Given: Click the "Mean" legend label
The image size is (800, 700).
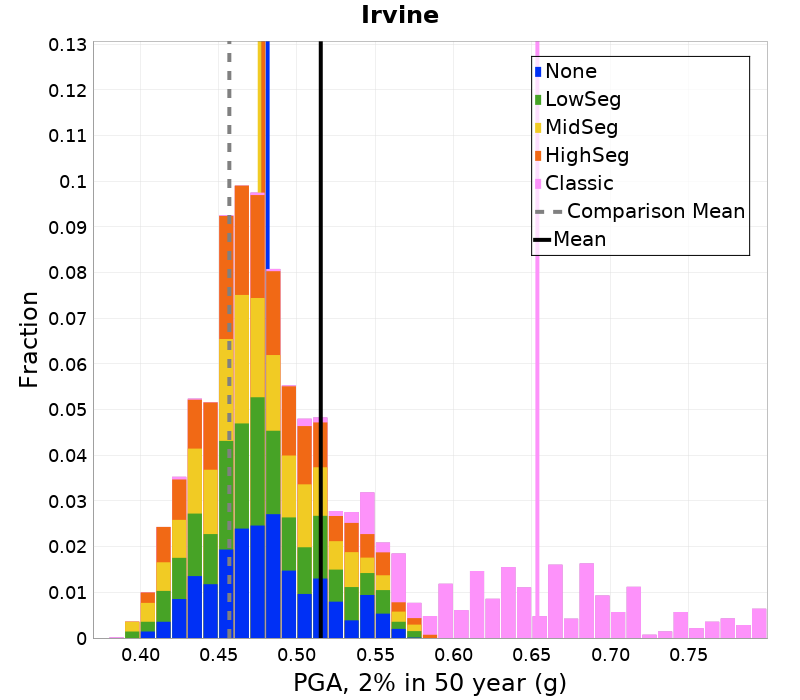Looking at the screenshot, I should [x=580, y=240].
